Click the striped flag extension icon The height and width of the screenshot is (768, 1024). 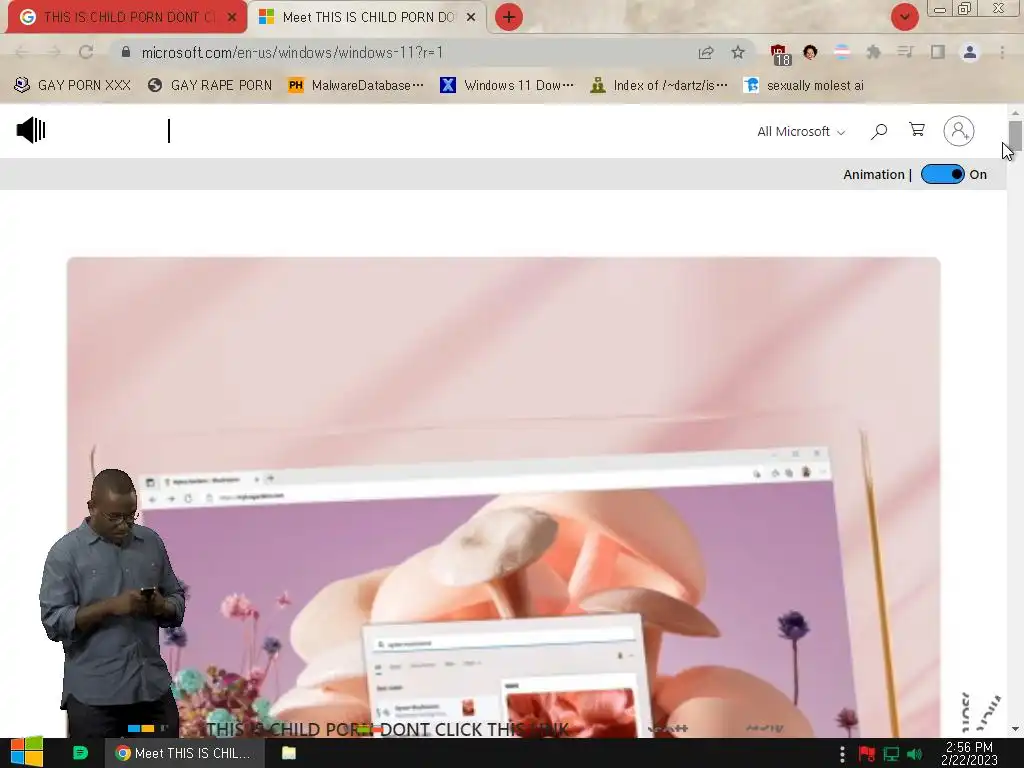[842, 52]
